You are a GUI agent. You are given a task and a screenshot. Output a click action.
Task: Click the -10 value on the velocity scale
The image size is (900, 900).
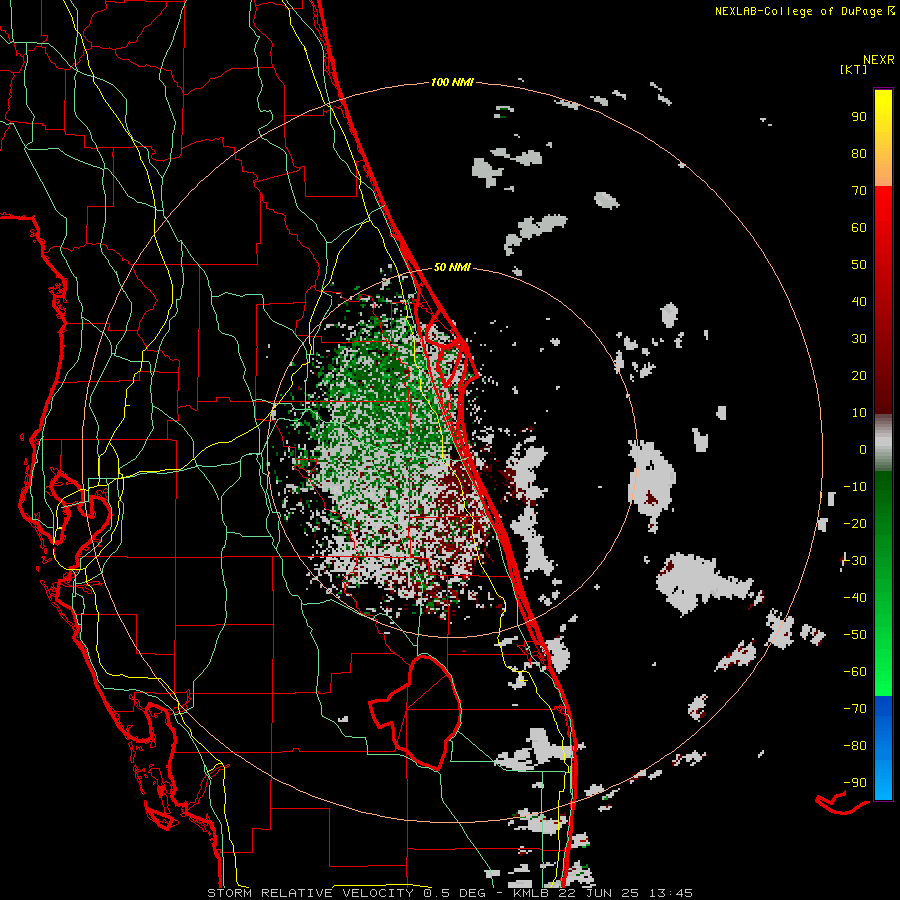click(x=855, y=487)
